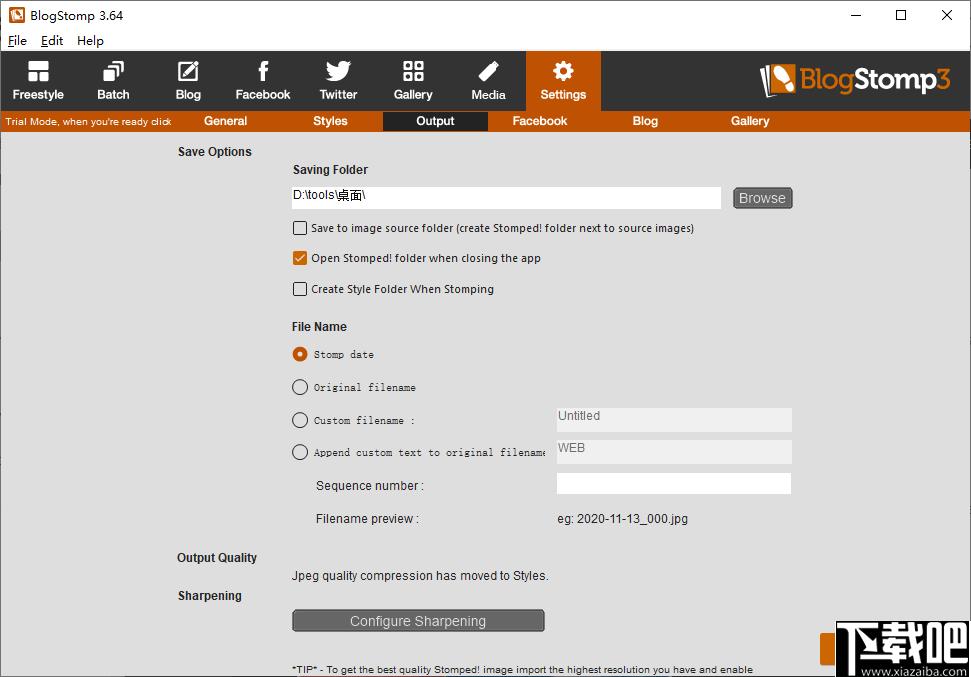This screenshot has height=677, width=971.
Task: Open the Freestyle mode icon
Action: click(38, 71)
